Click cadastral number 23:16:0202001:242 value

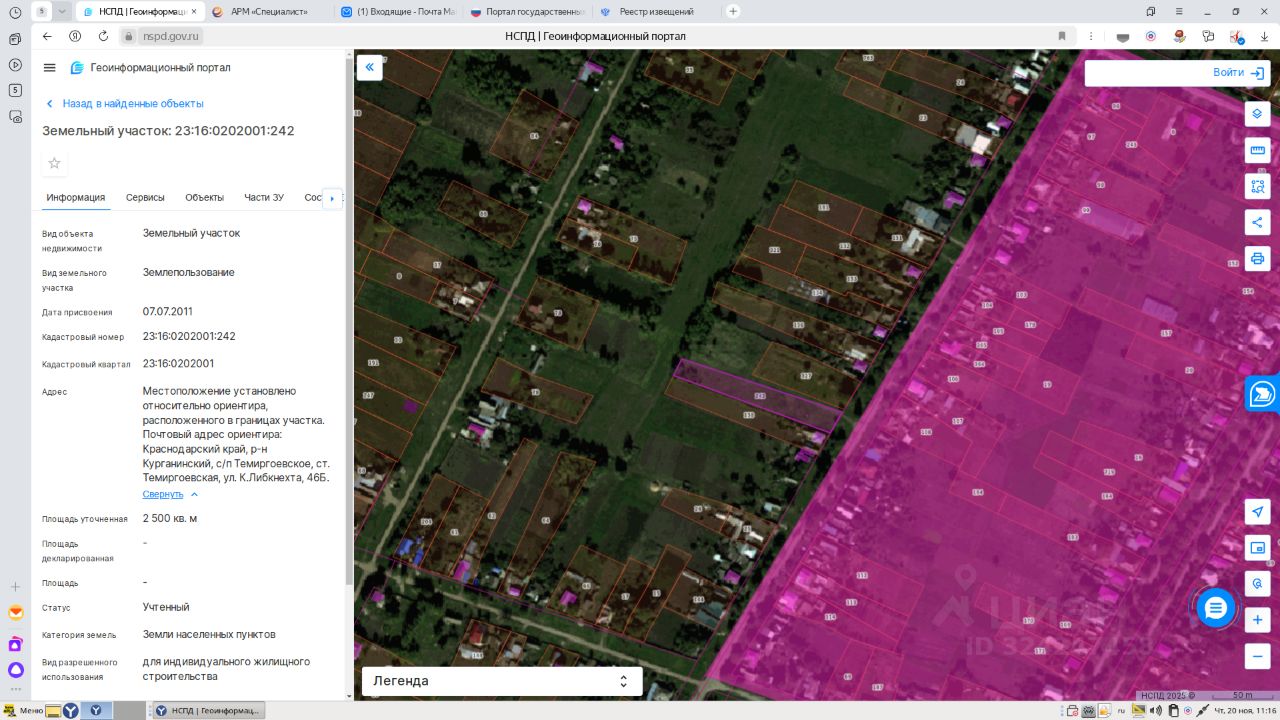pyautogui.click(x=189, y=336)
